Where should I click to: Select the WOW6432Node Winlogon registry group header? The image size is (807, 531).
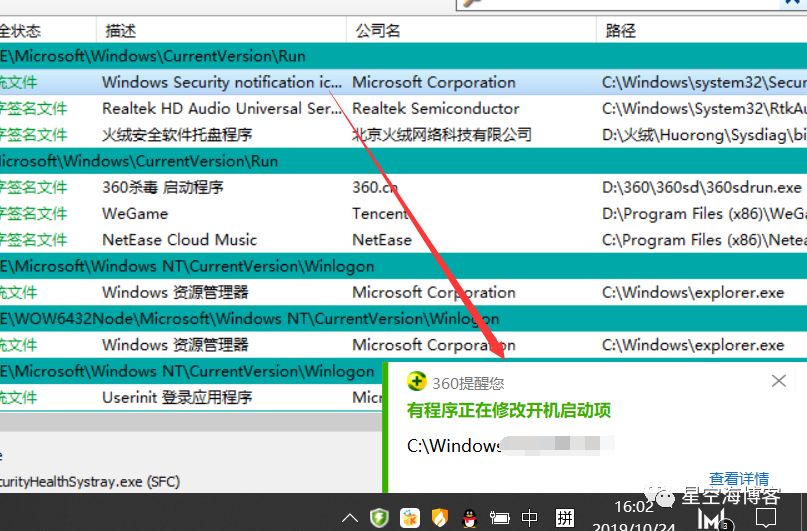tap(404, 318)
